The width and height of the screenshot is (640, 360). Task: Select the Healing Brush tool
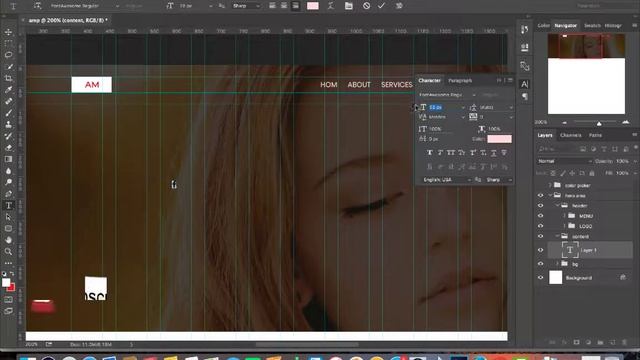[x=8, y=101]
